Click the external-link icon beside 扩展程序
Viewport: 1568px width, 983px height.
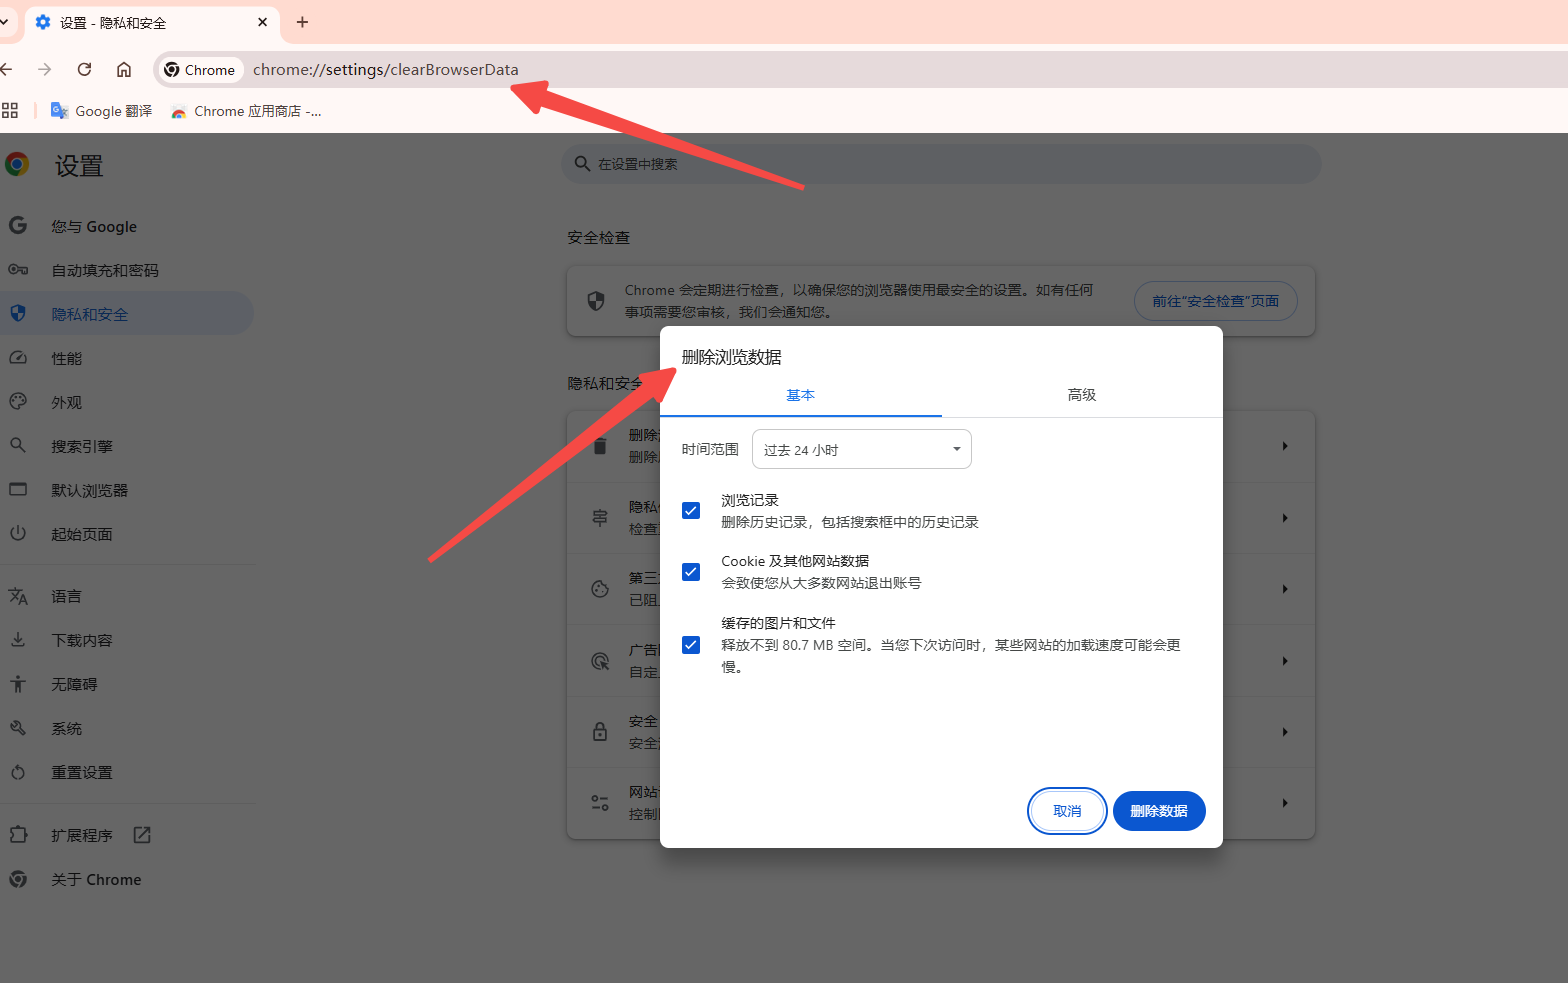coord(142,834)
